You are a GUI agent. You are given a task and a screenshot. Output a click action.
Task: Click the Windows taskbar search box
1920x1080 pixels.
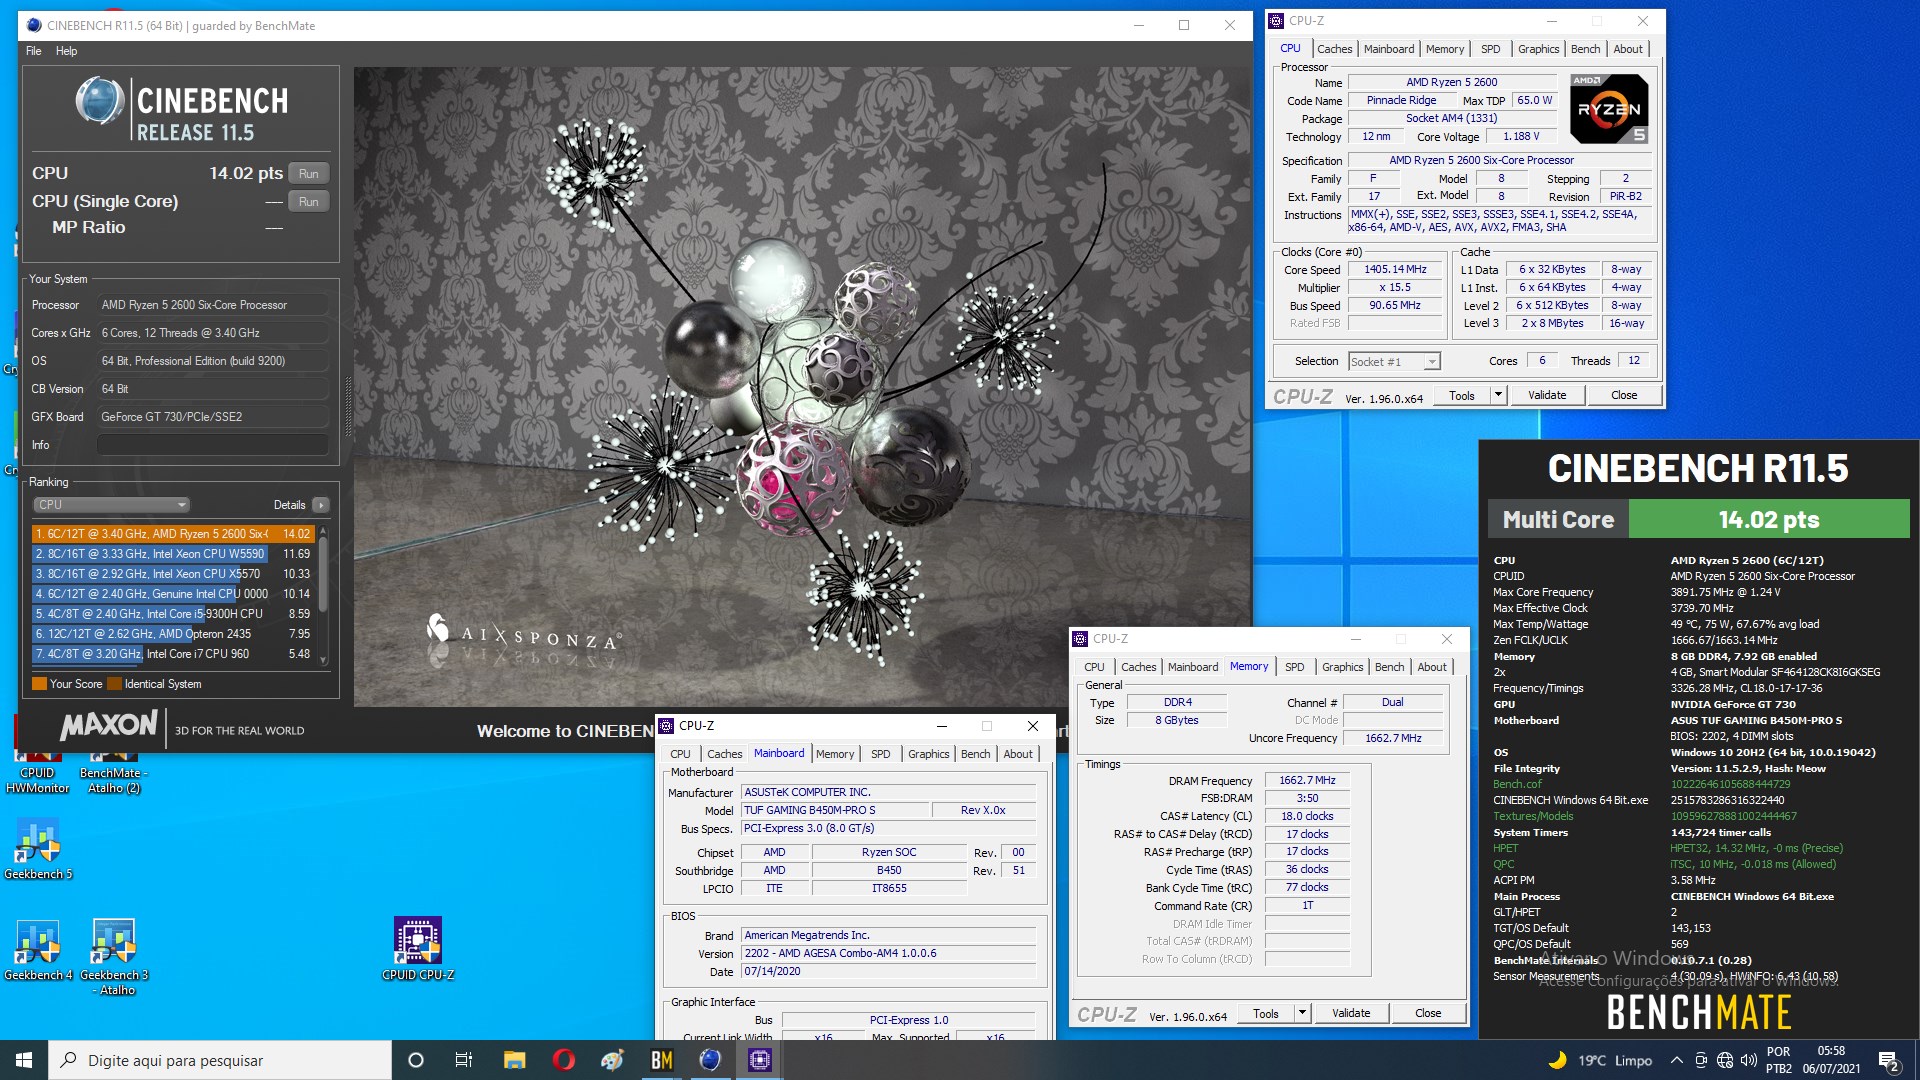click(220, 1060)
